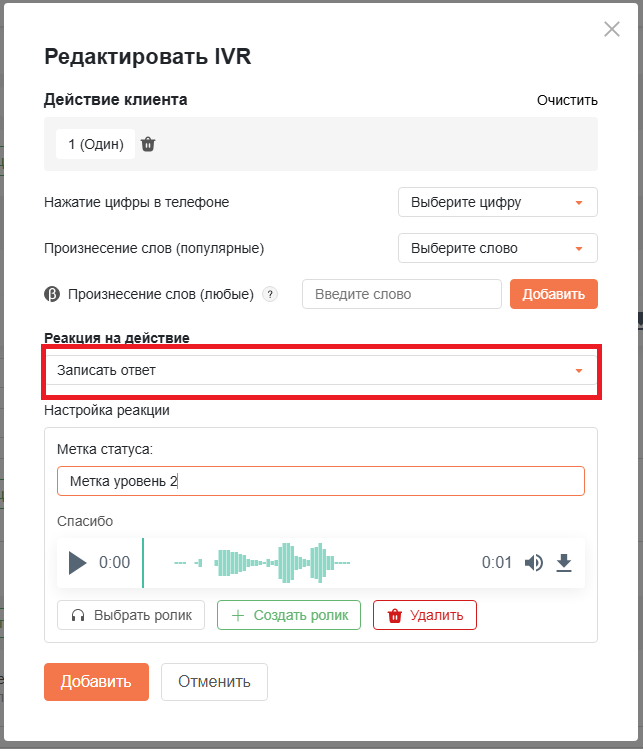This screenshot has width=643, height=749.
Task: Expand the "Записать ответ" reaction dropdown
Action: [x=321, y=370]
